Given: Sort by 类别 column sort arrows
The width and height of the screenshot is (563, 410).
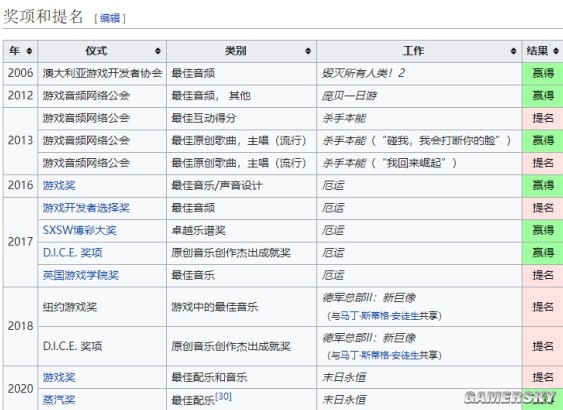Looking at the screenshot, I should 308,51.
